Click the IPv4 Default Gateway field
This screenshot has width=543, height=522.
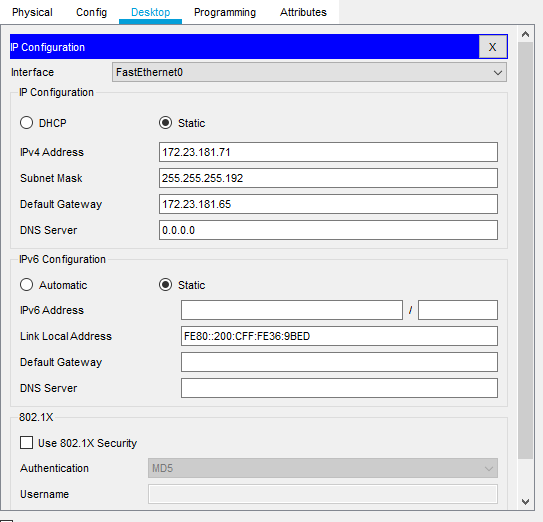[x=328, y=204]
